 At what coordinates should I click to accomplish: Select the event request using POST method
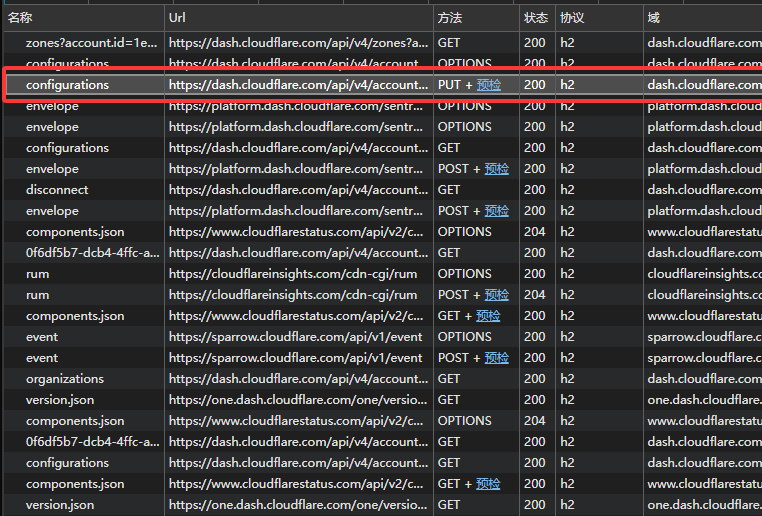42,358
